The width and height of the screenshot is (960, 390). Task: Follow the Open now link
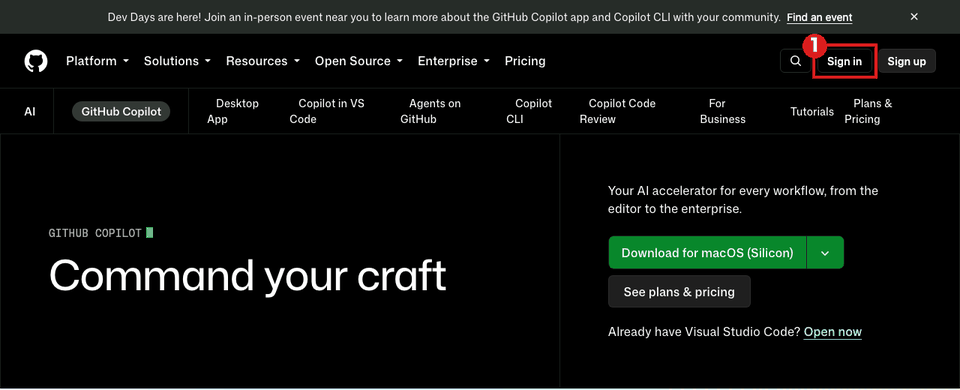click(x=833, y=332)
